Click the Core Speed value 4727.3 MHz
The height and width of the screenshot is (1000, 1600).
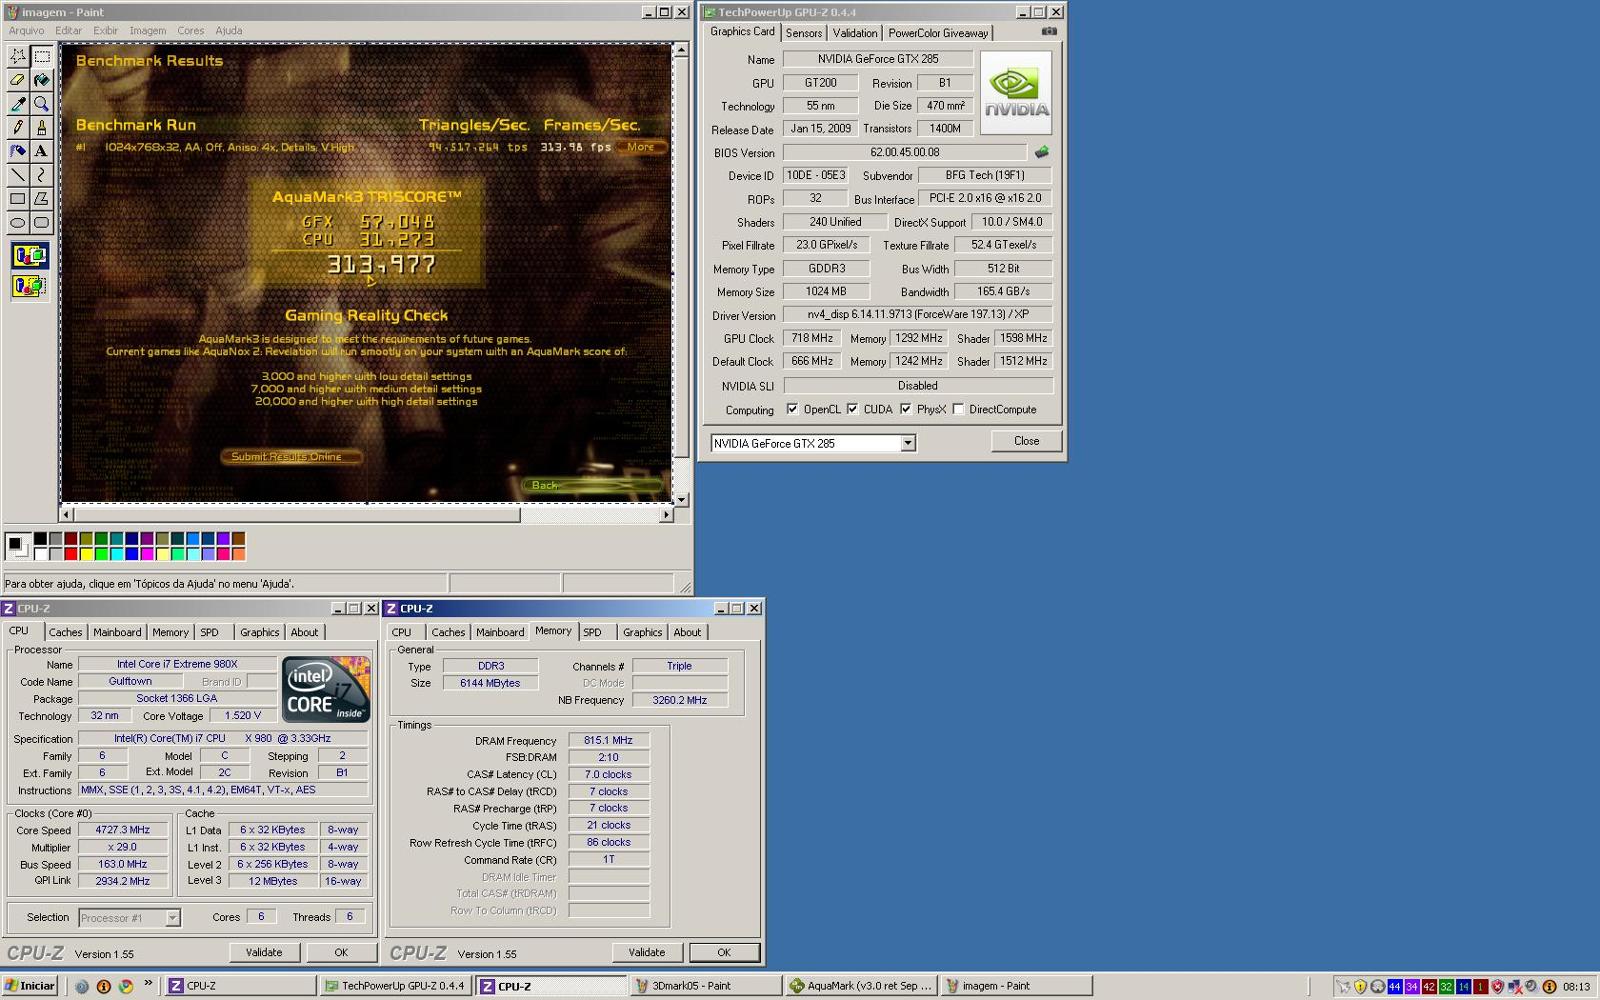point(122,830)
